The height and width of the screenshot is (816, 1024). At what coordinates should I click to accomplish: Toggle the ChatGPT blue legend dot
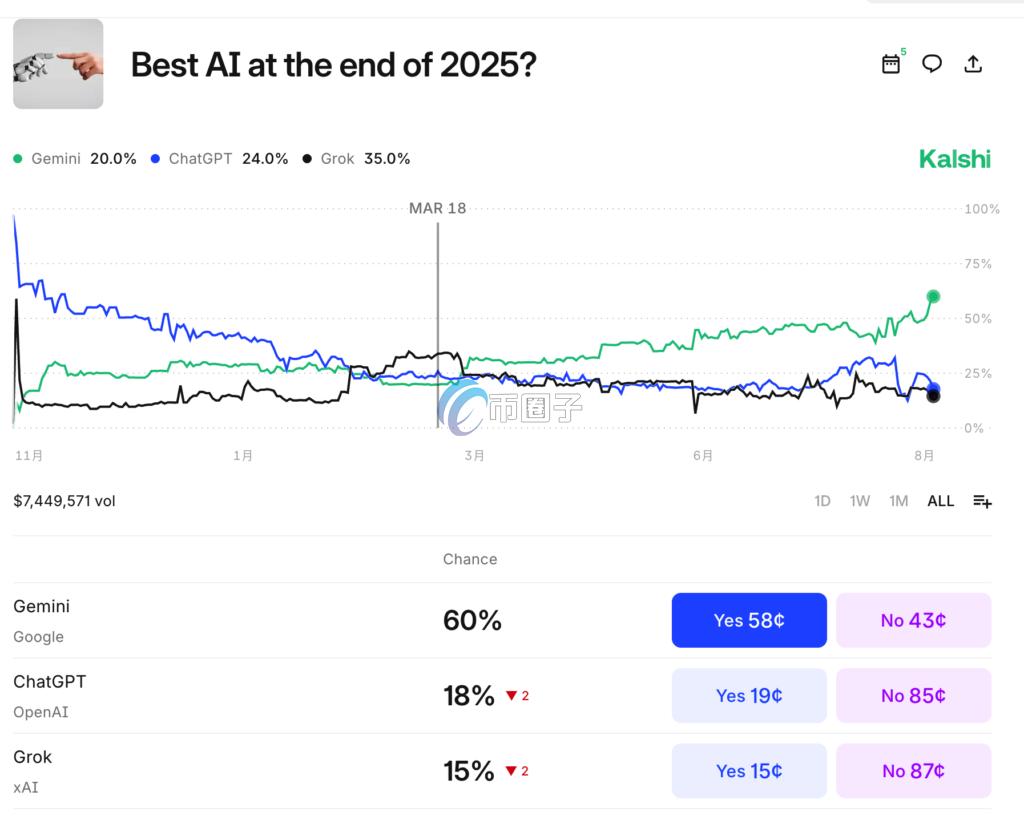tap(155, 159)
